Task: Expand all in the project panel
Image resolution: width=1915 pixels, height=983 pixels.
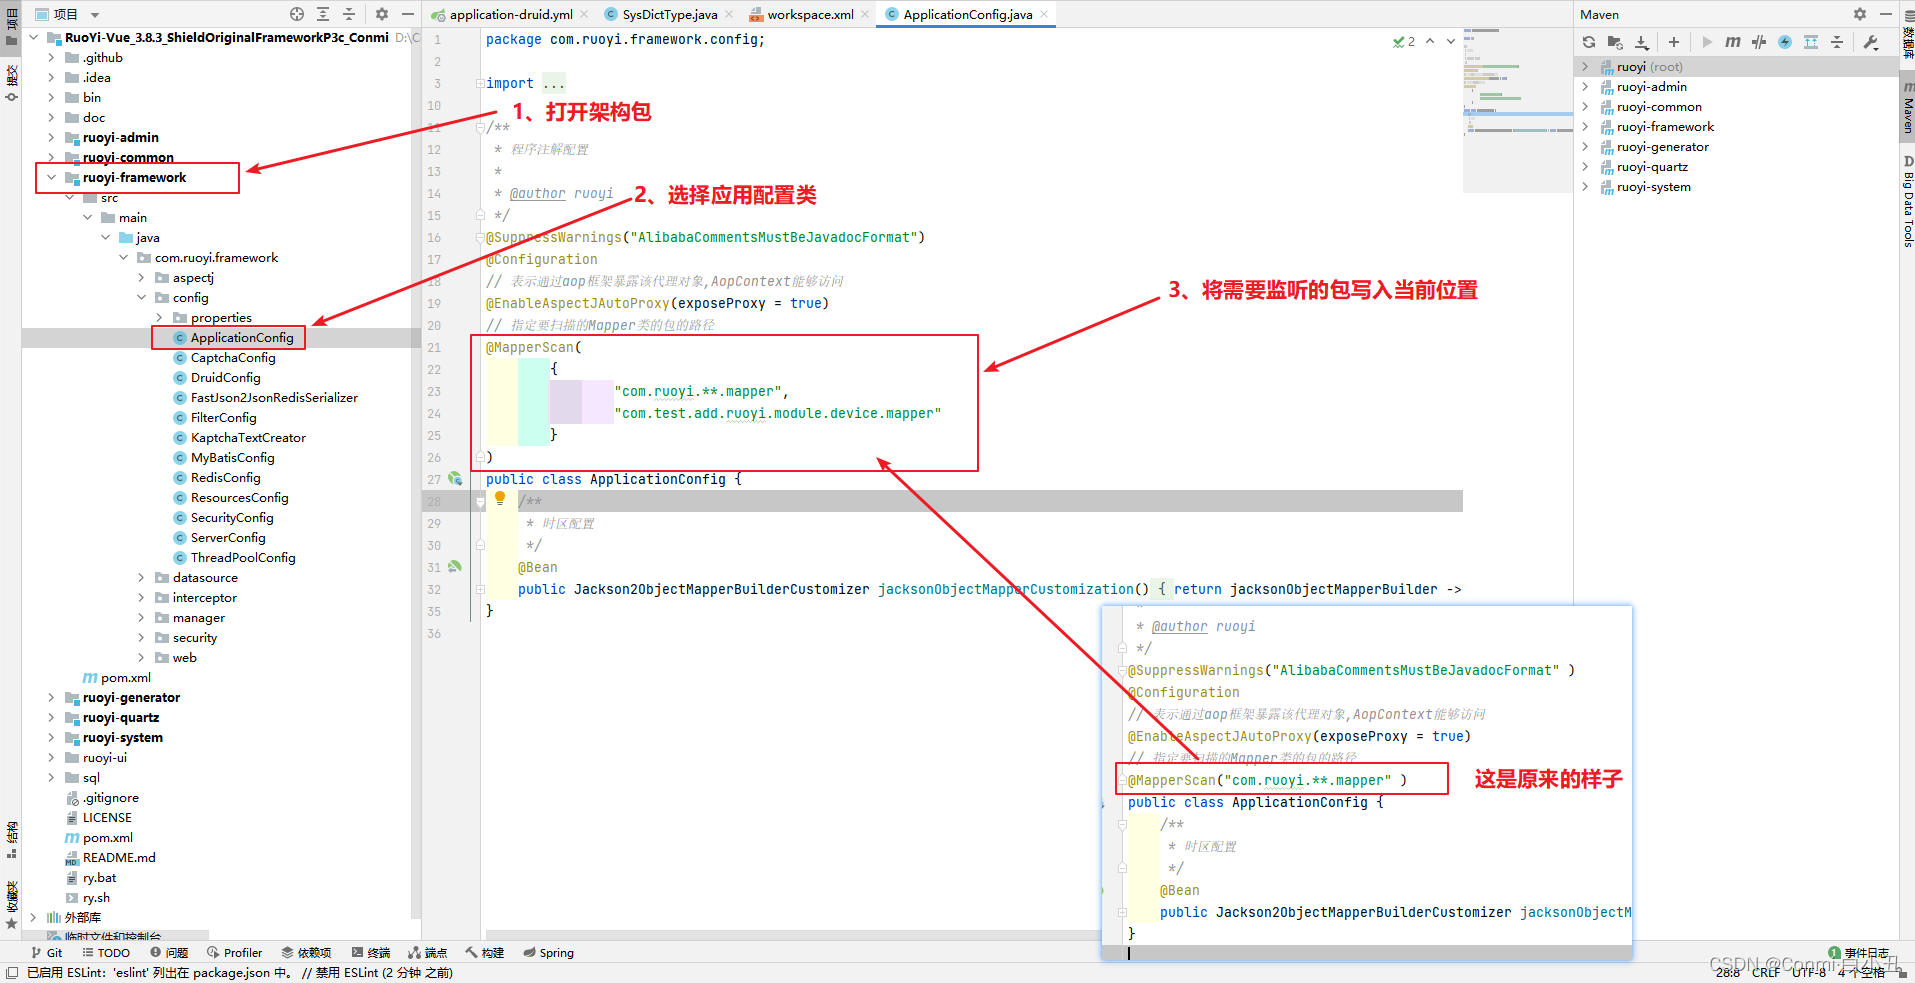Action: (323, 14)
